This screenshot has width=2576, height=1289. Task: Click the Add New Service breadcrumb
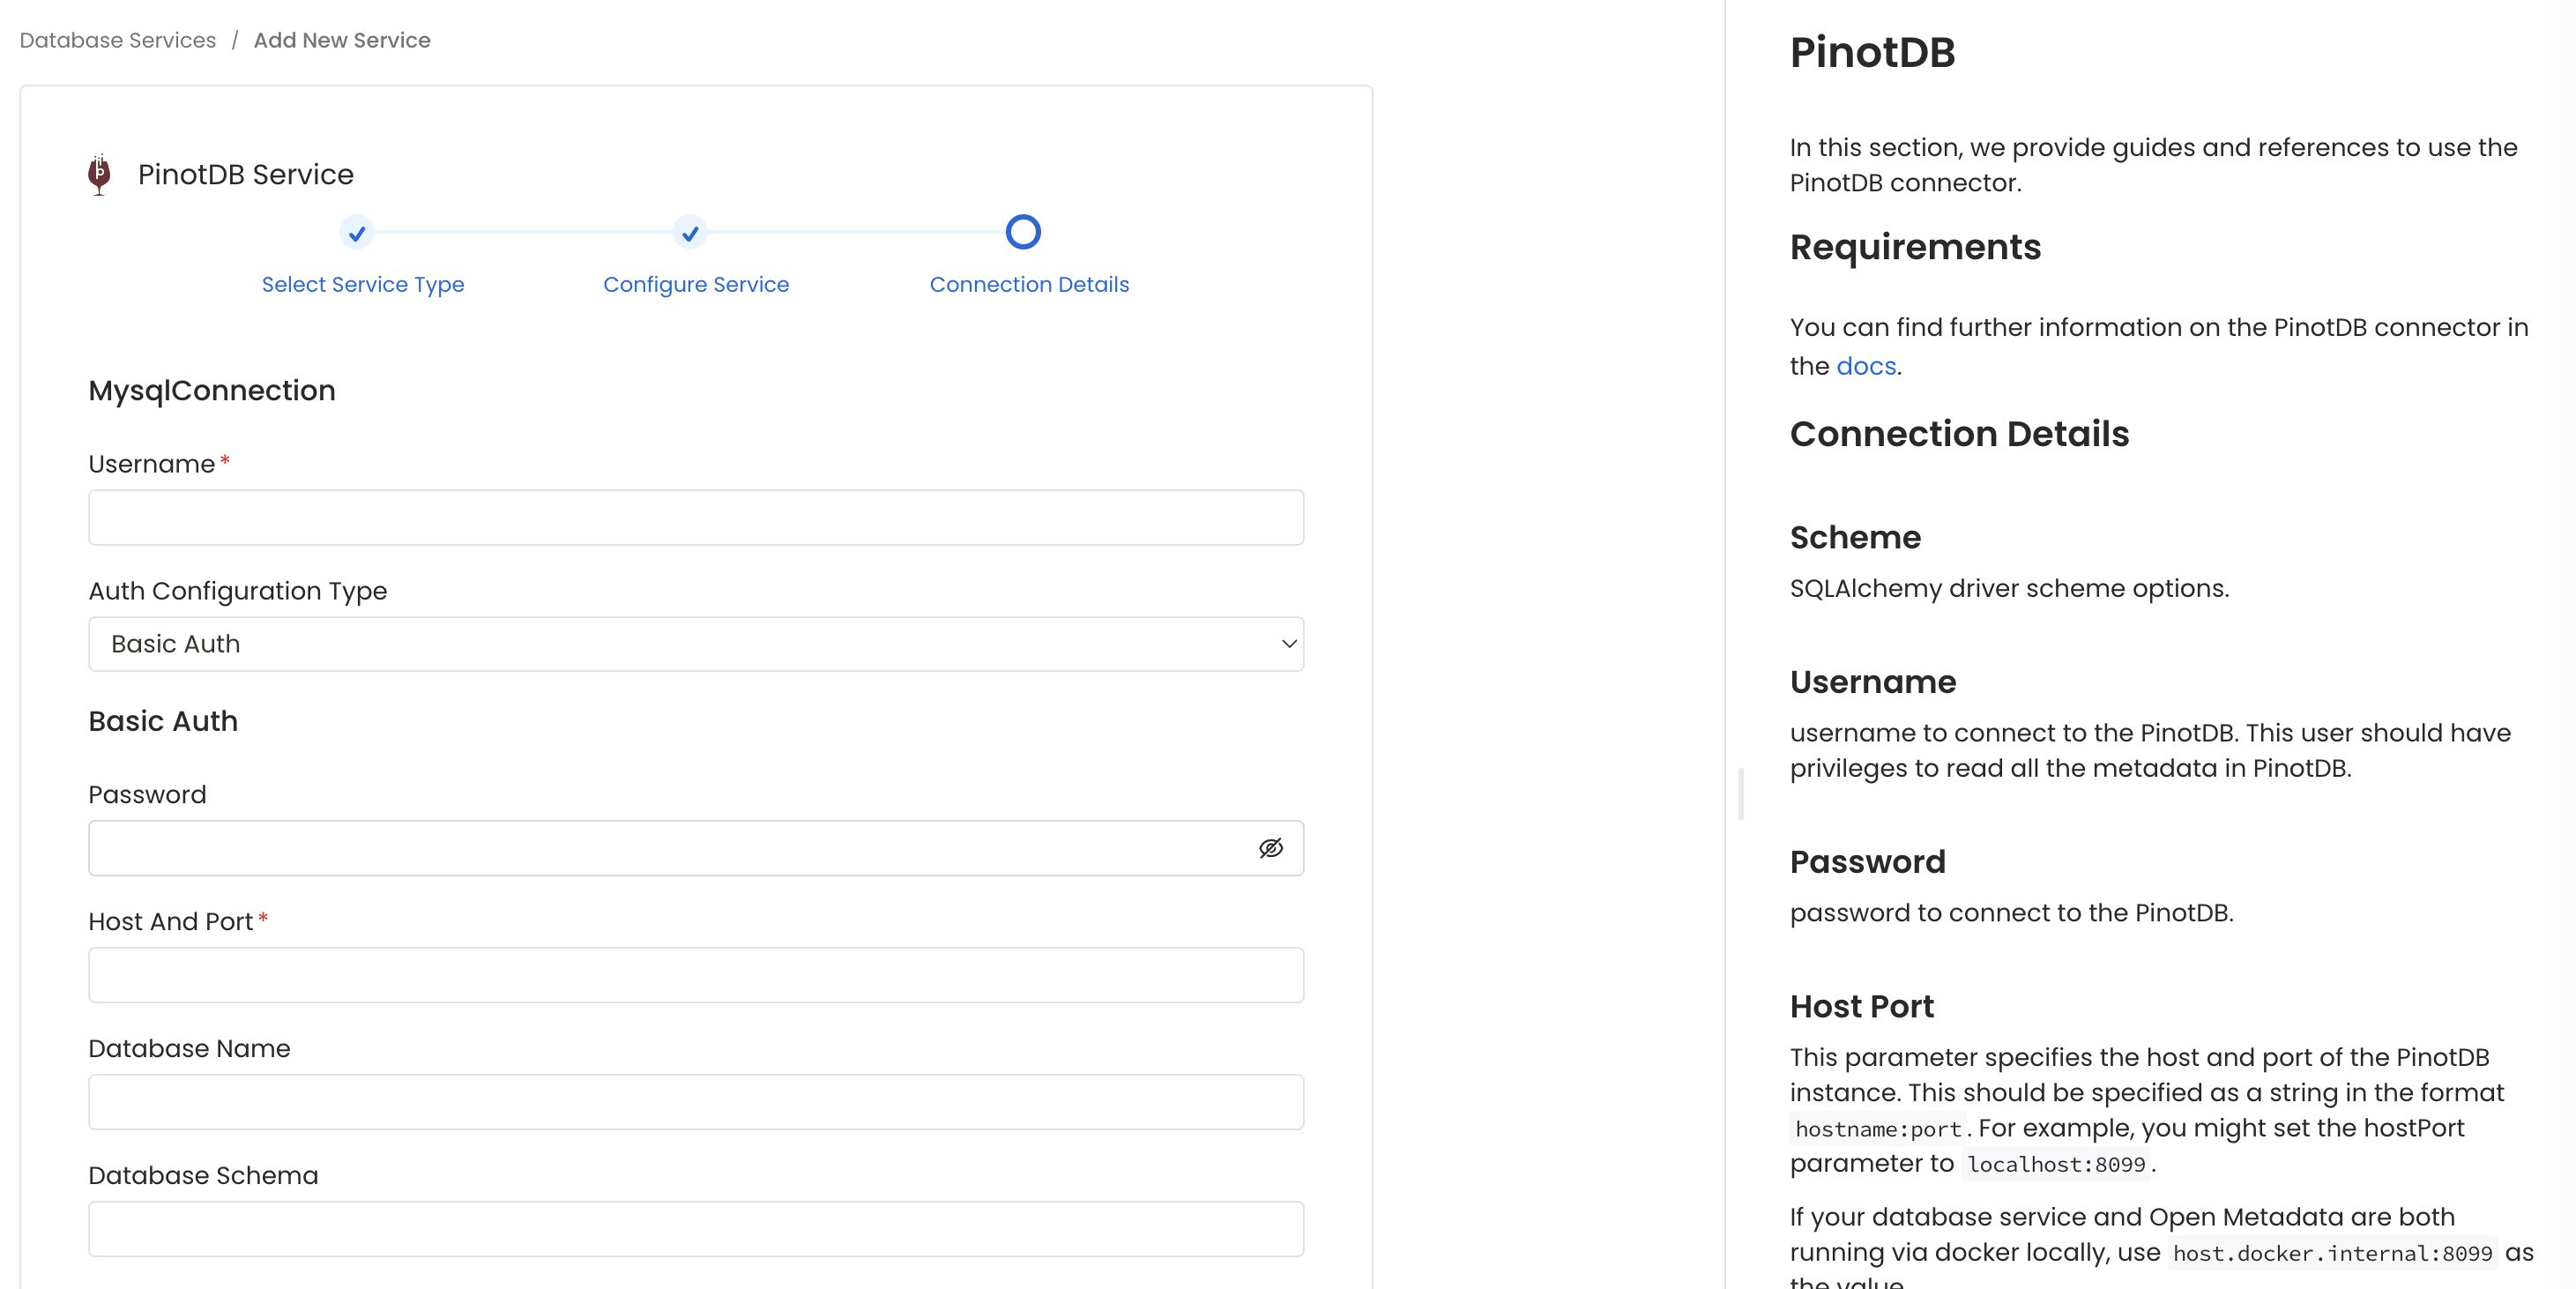pos(342,40)
